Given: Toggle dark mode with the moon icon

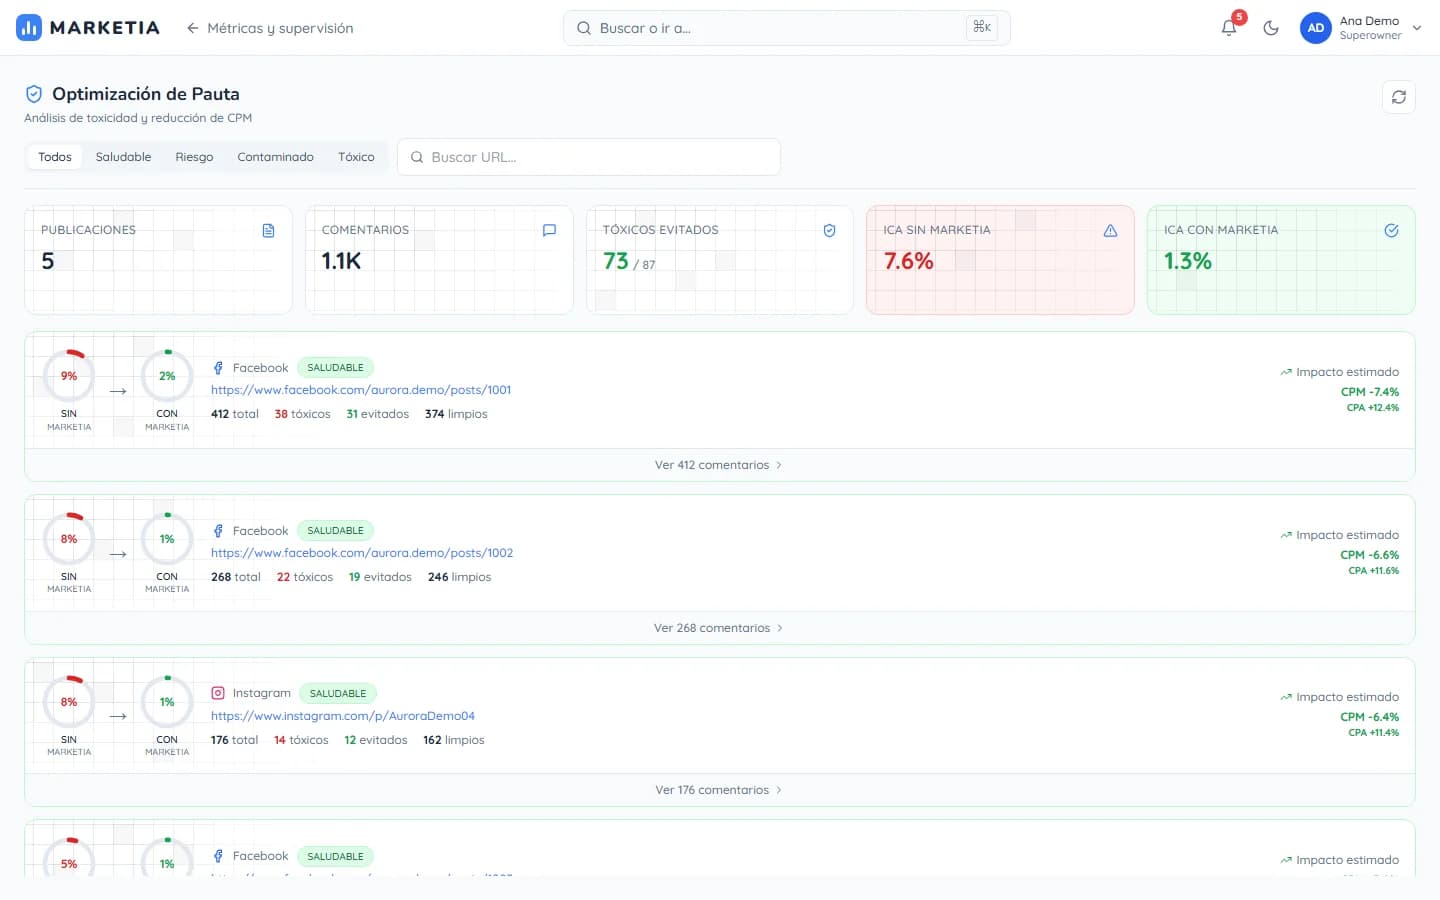Looking at the screenshot, I should (x=1271, y=28).
